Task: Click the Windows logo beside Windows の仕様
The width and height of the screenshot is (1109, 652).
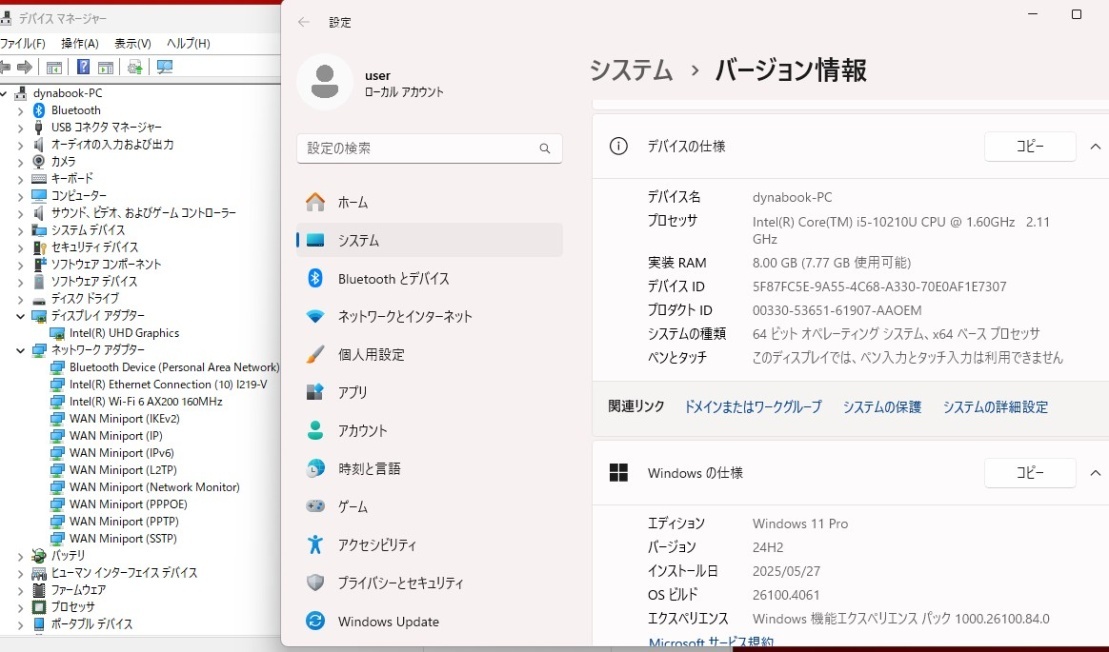Action: click(618, 472)
